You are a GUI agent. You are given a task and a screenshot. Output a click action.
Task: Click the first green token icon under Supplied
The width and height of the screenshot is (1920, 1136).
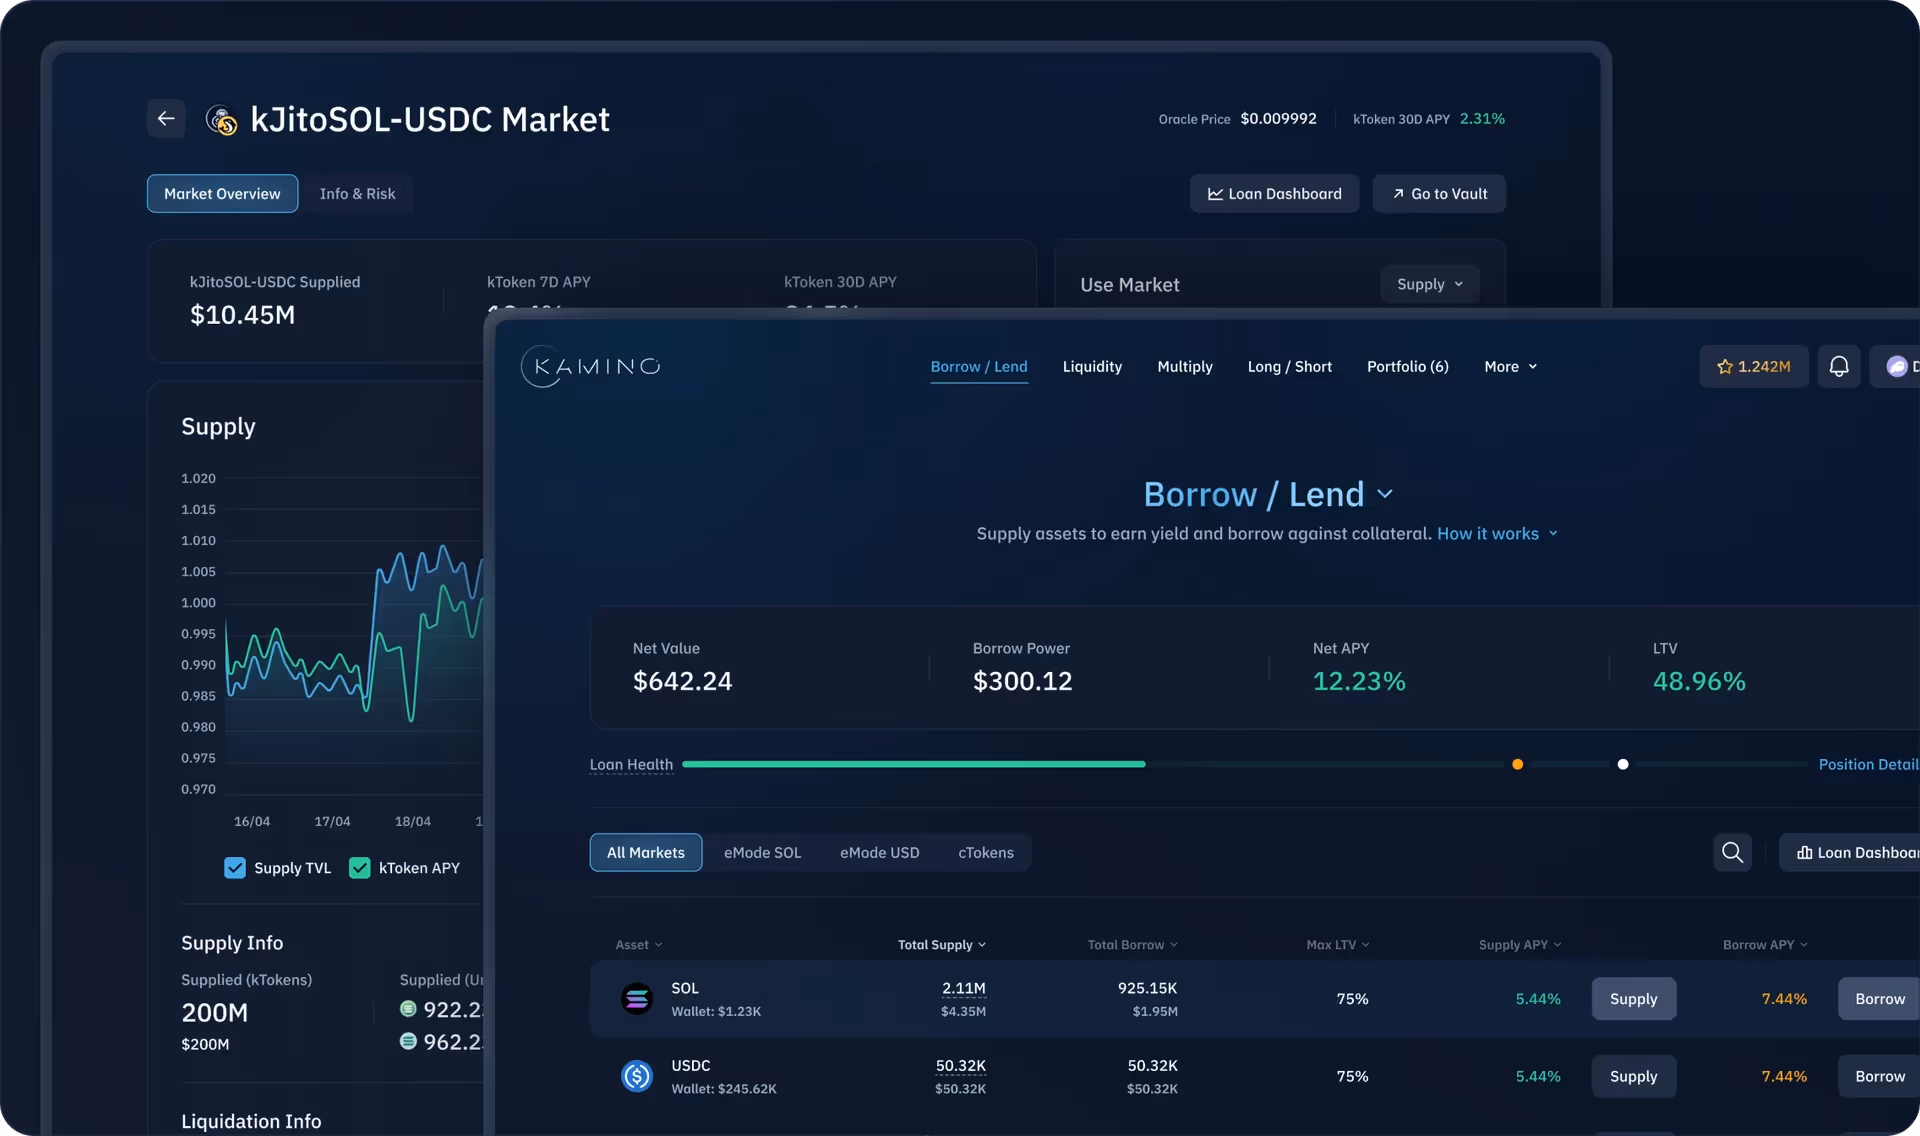point(408,1009)
